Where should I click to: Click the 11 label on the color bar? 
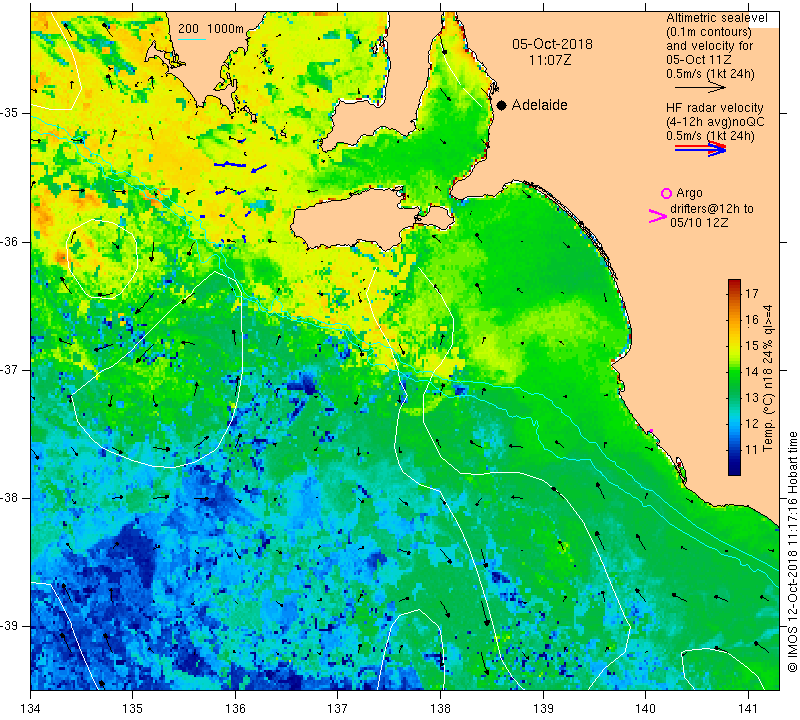752,450
